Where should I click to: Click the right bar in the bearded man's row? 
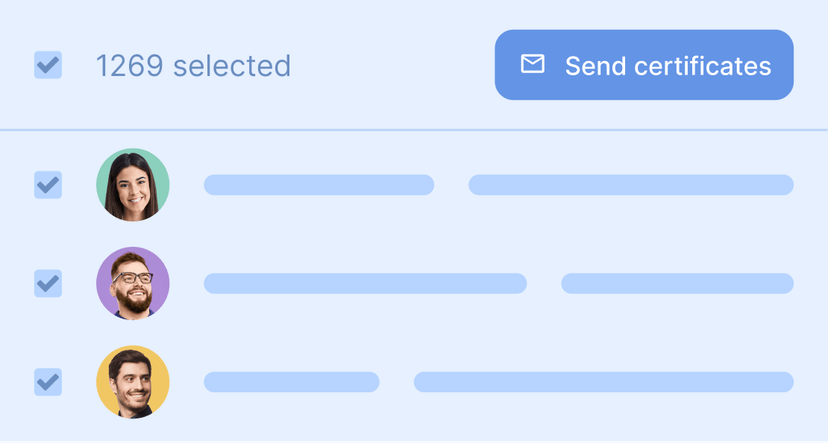pos(677,283)
